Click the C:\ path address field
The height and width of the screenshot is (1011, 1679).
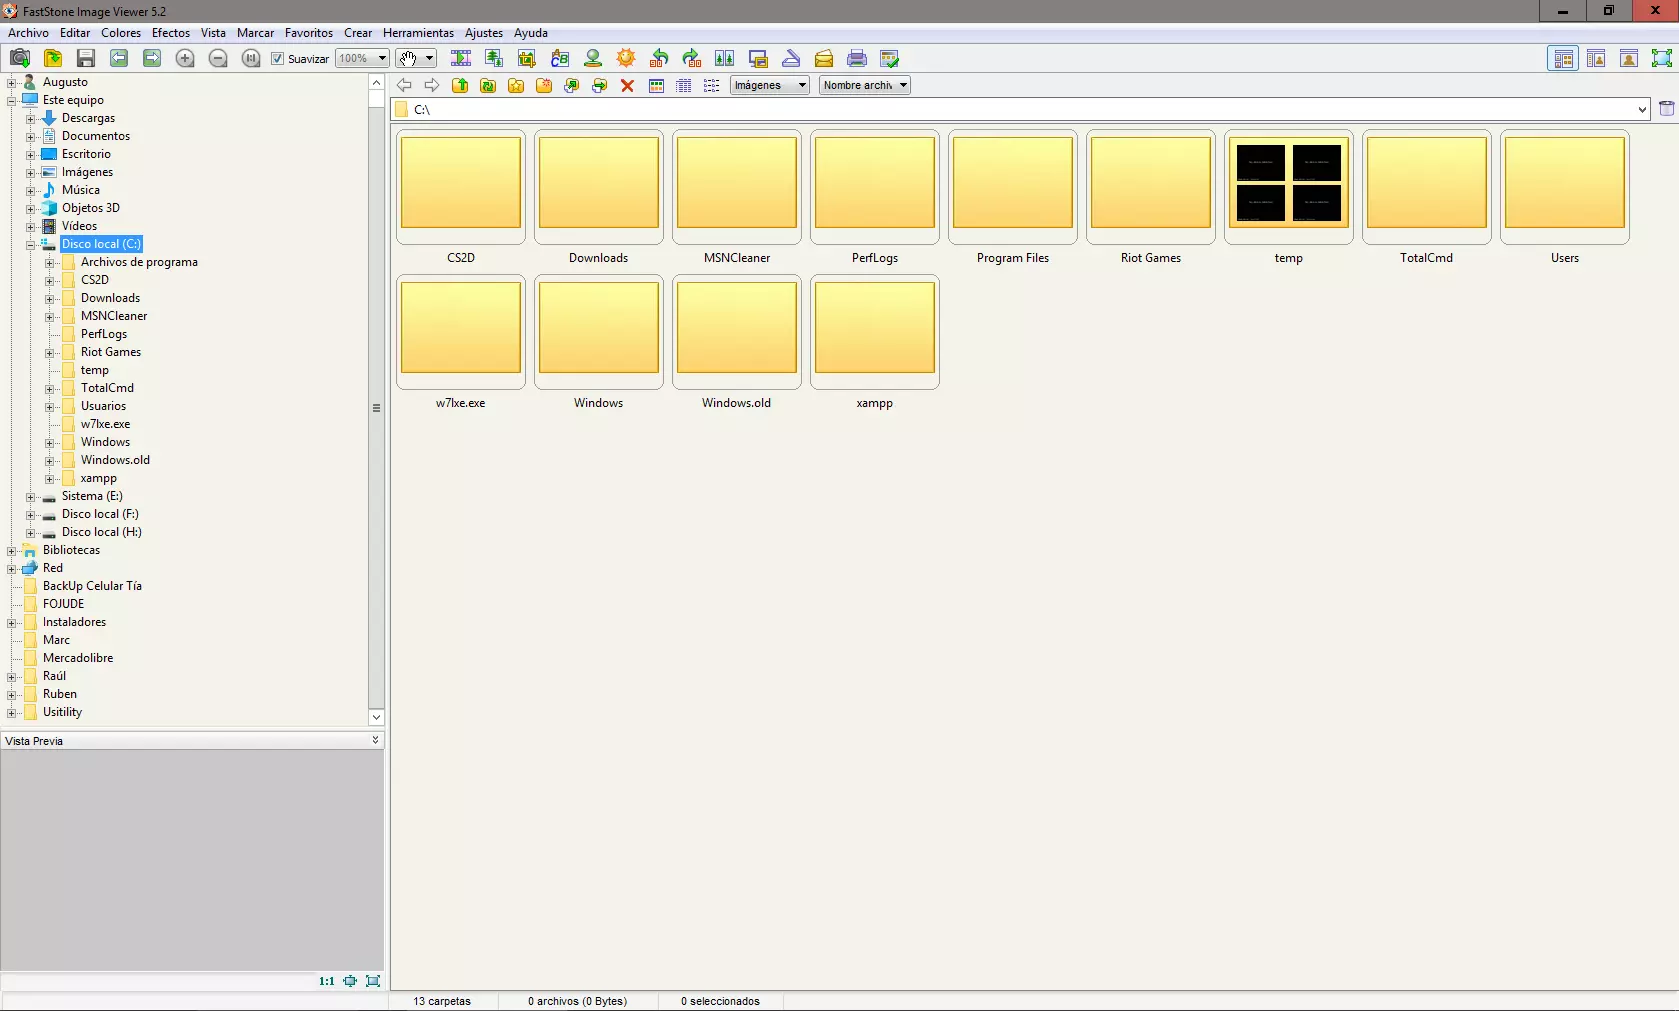1020,110
